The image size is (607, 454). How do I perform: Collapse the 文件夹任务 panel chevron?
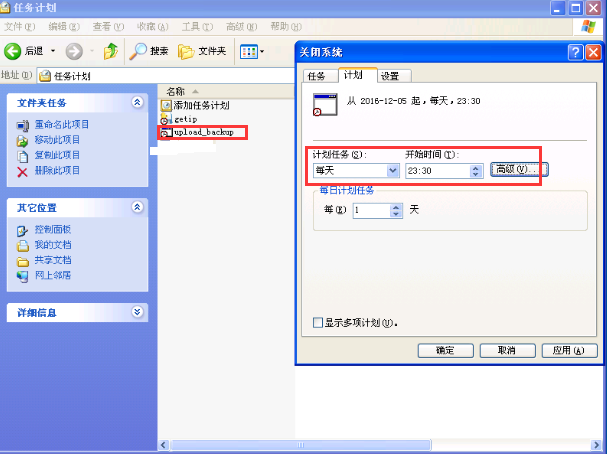click(138, 103)
